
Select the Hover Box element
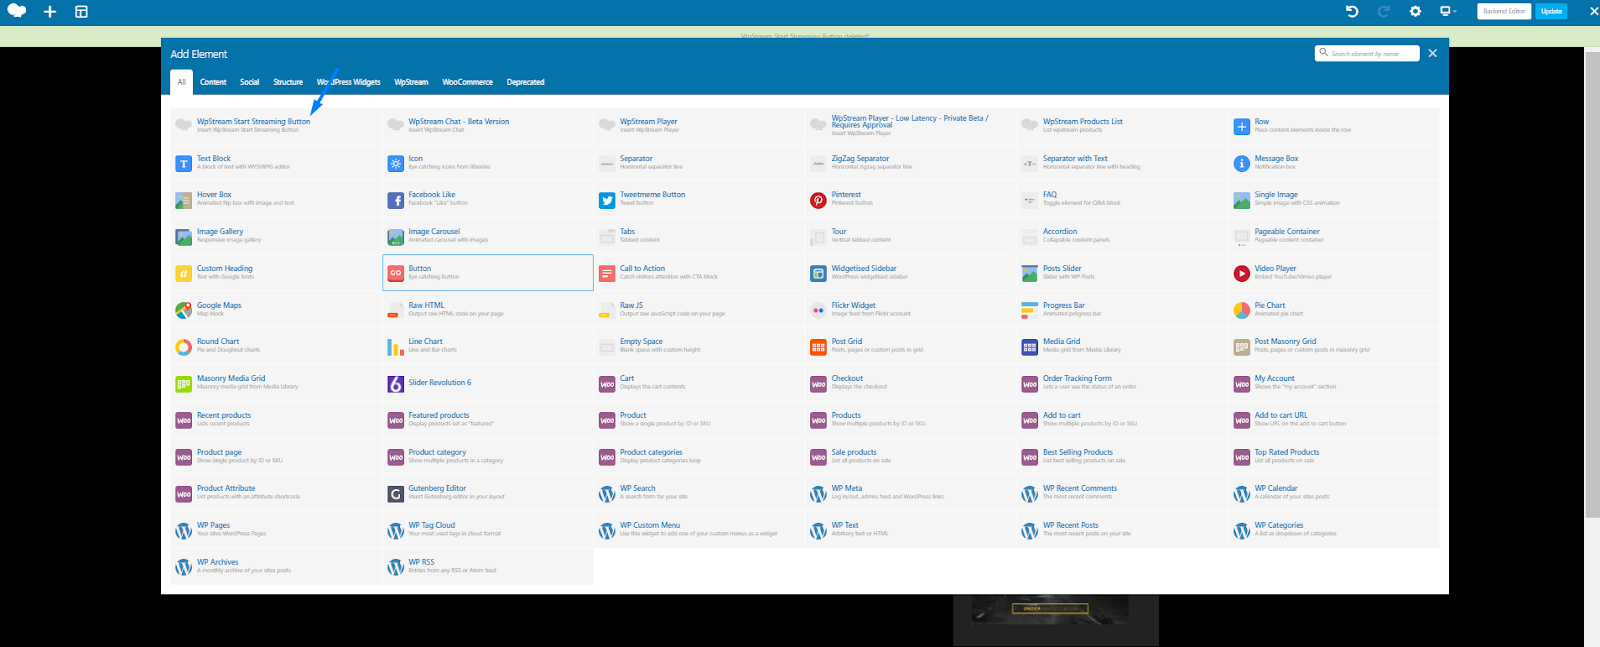point(276,199)
